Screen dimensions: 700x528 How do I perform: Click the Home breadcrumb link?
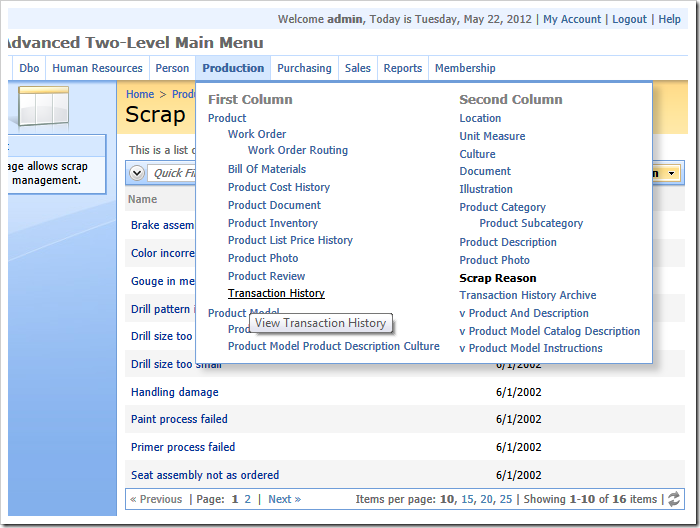(x=140, y=94)
